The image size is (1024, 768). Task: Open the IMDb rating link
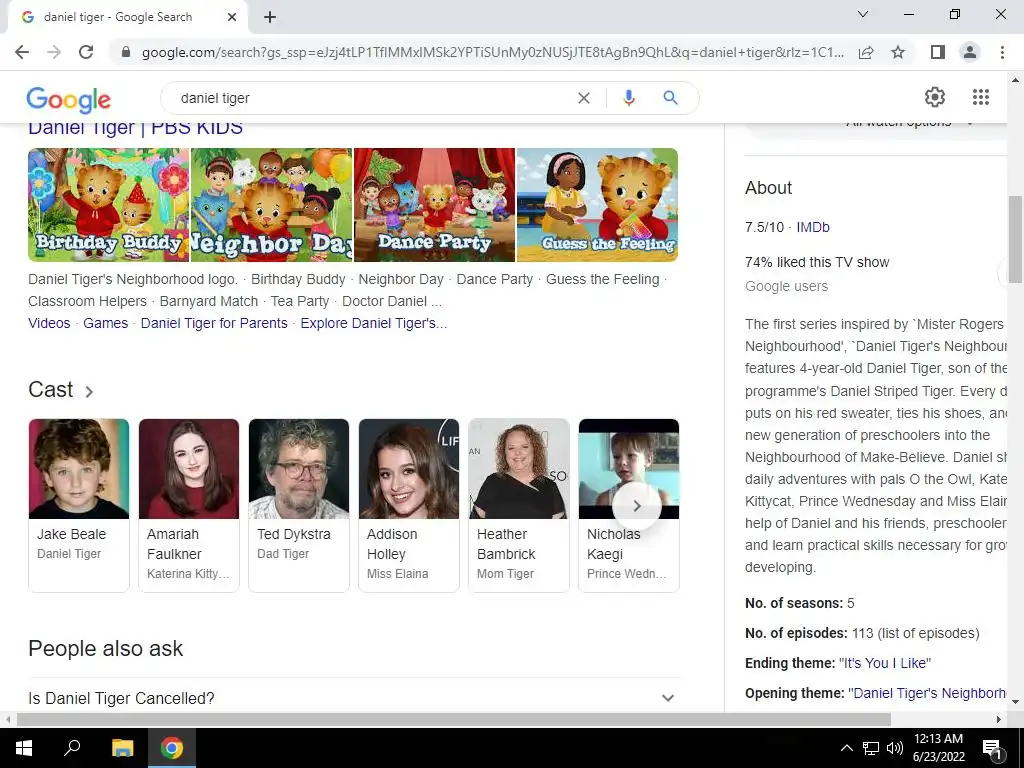pos(813,227)
